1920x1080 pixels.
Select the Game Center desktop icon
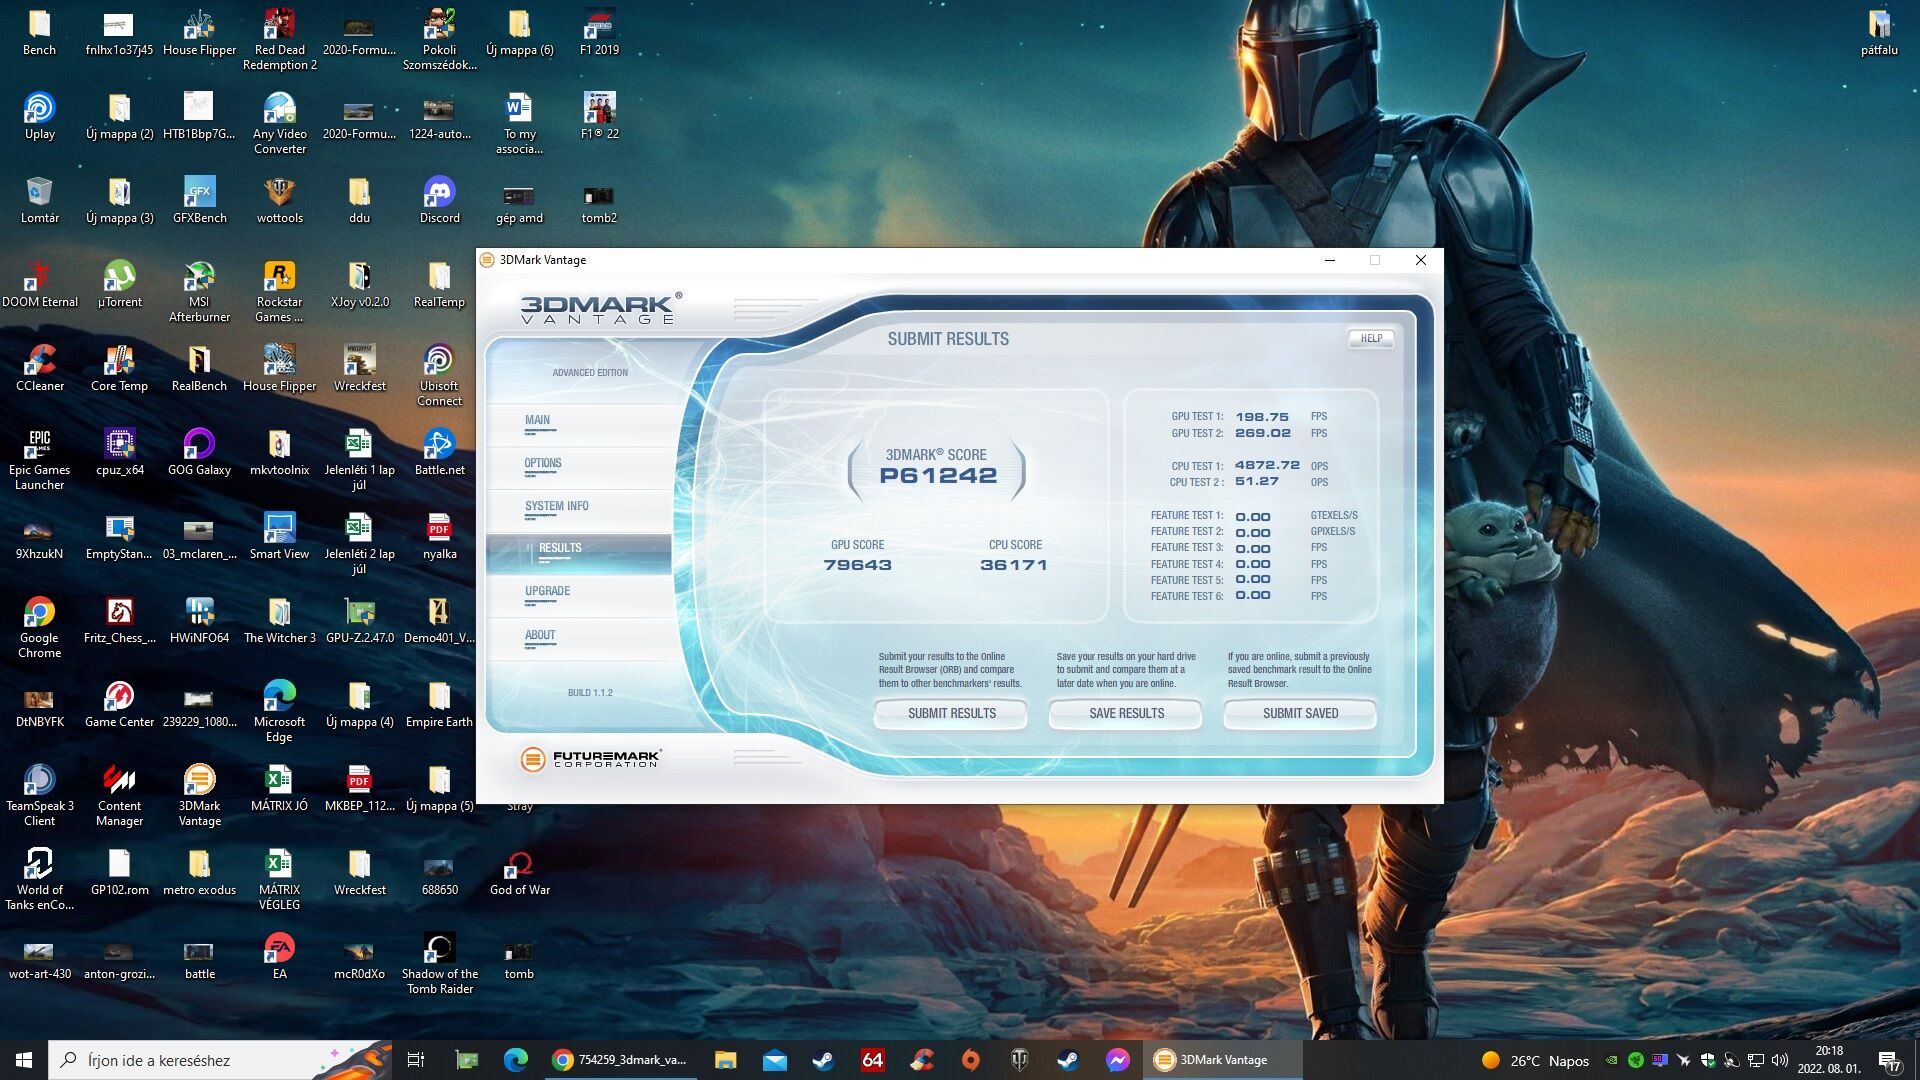[119, 705]
